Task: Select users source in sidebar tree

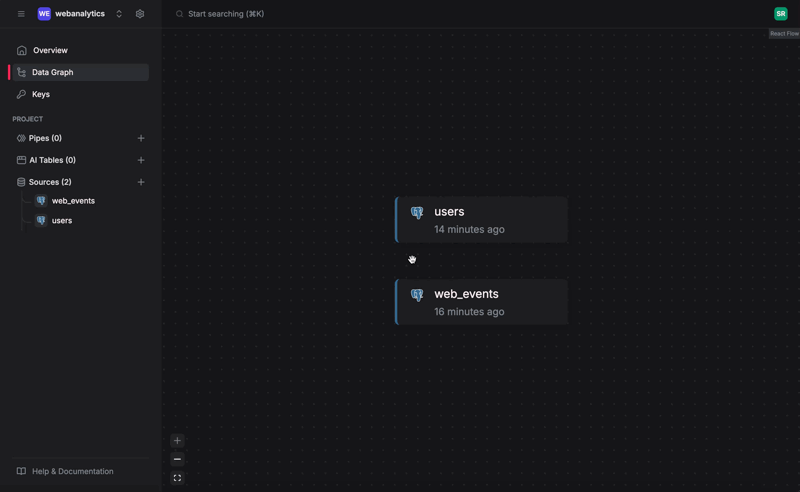Action: (x=62, y=220)
